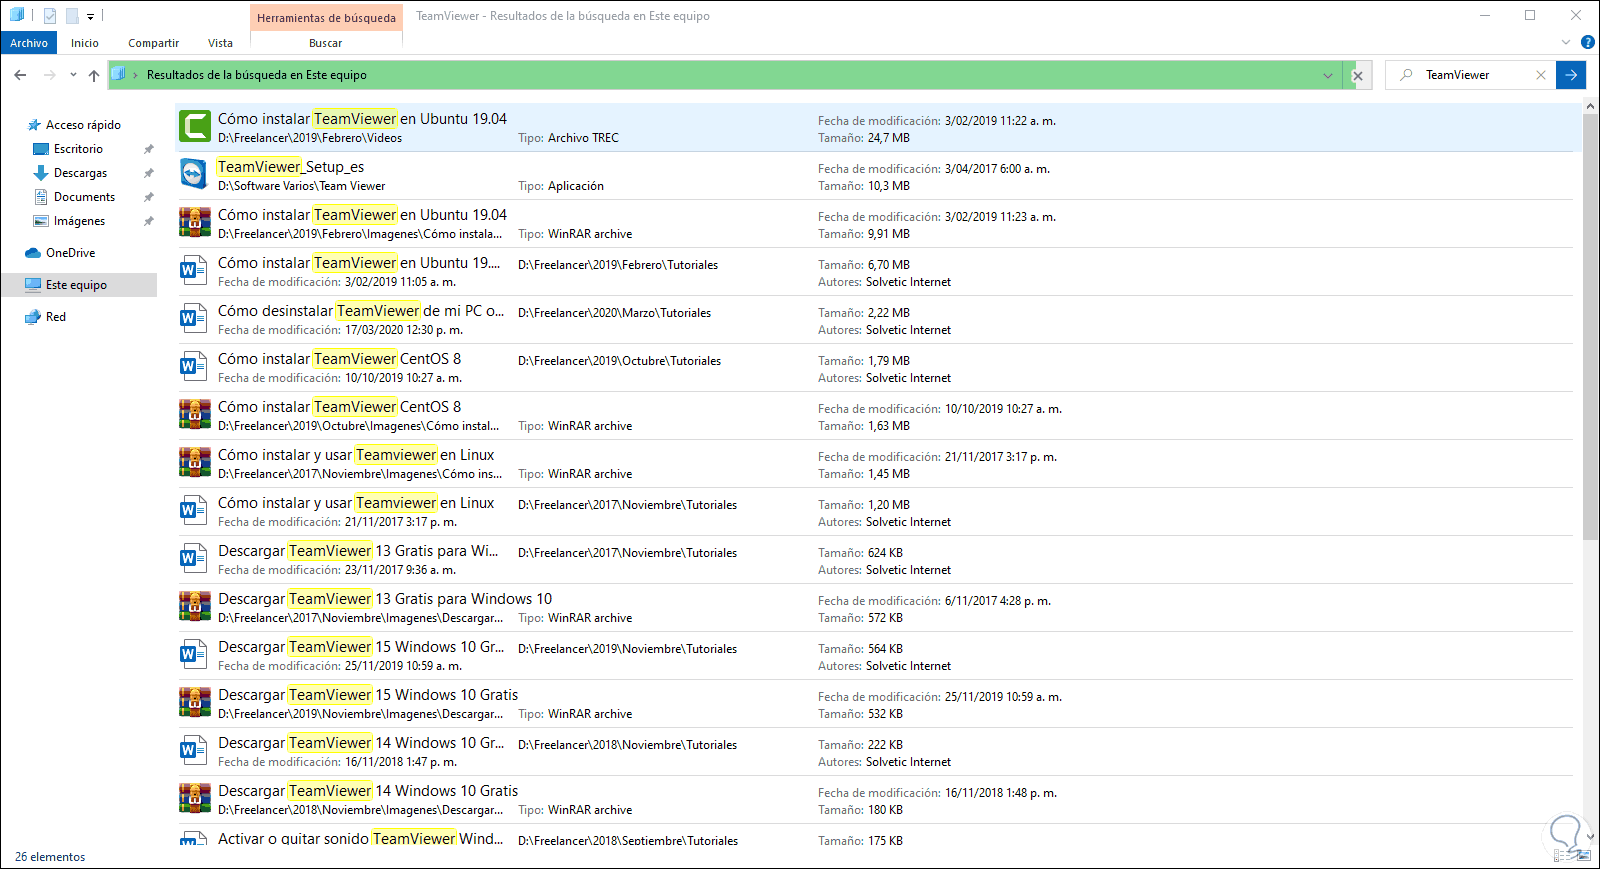Image resolution: width=1600 pixels, height=869 pixels.
Task: Open the Help question mark icon
Action: [1587, 42]
